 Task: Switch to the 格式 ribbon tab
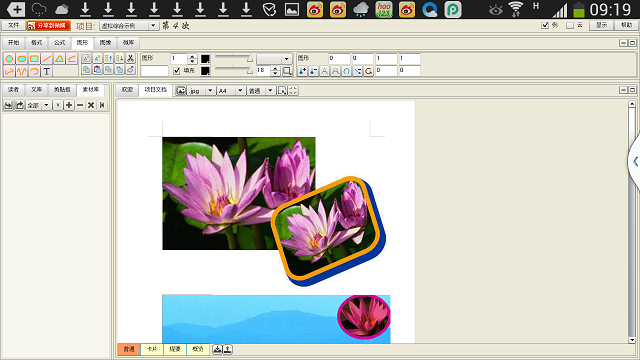pyautogui.click(x=37, y=42)
